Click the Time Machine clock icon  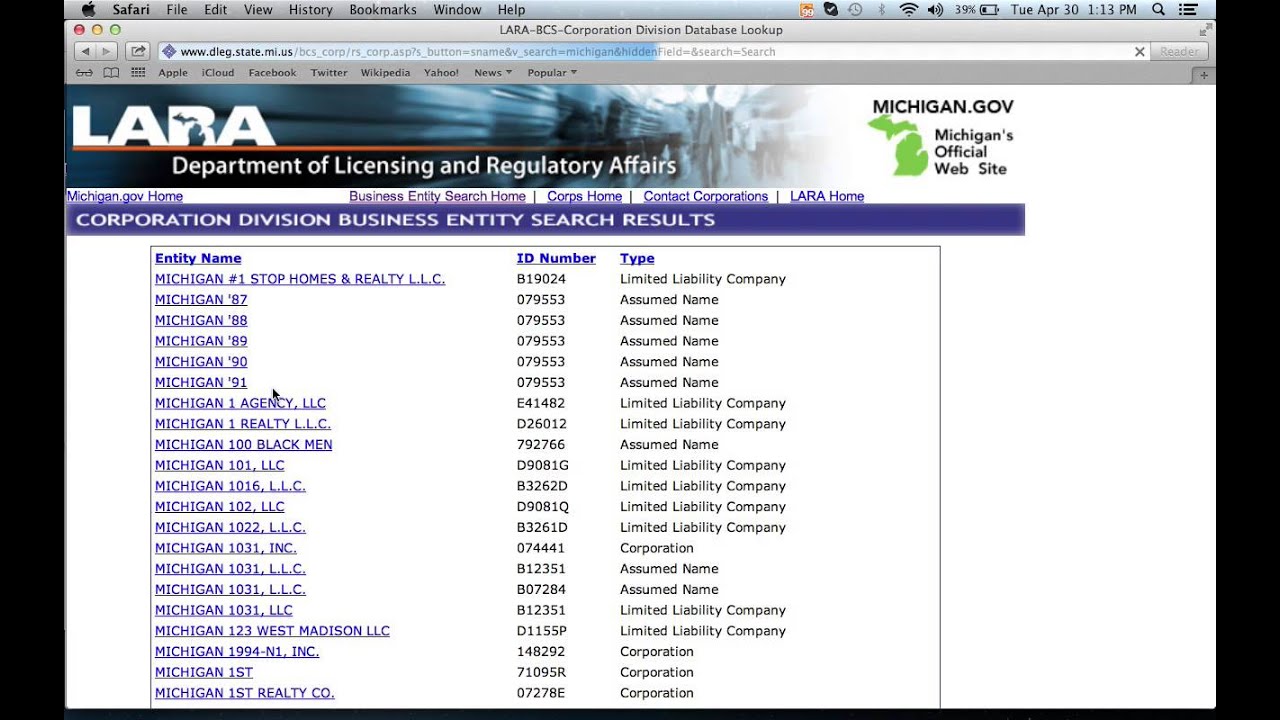[x=855, y=10]
